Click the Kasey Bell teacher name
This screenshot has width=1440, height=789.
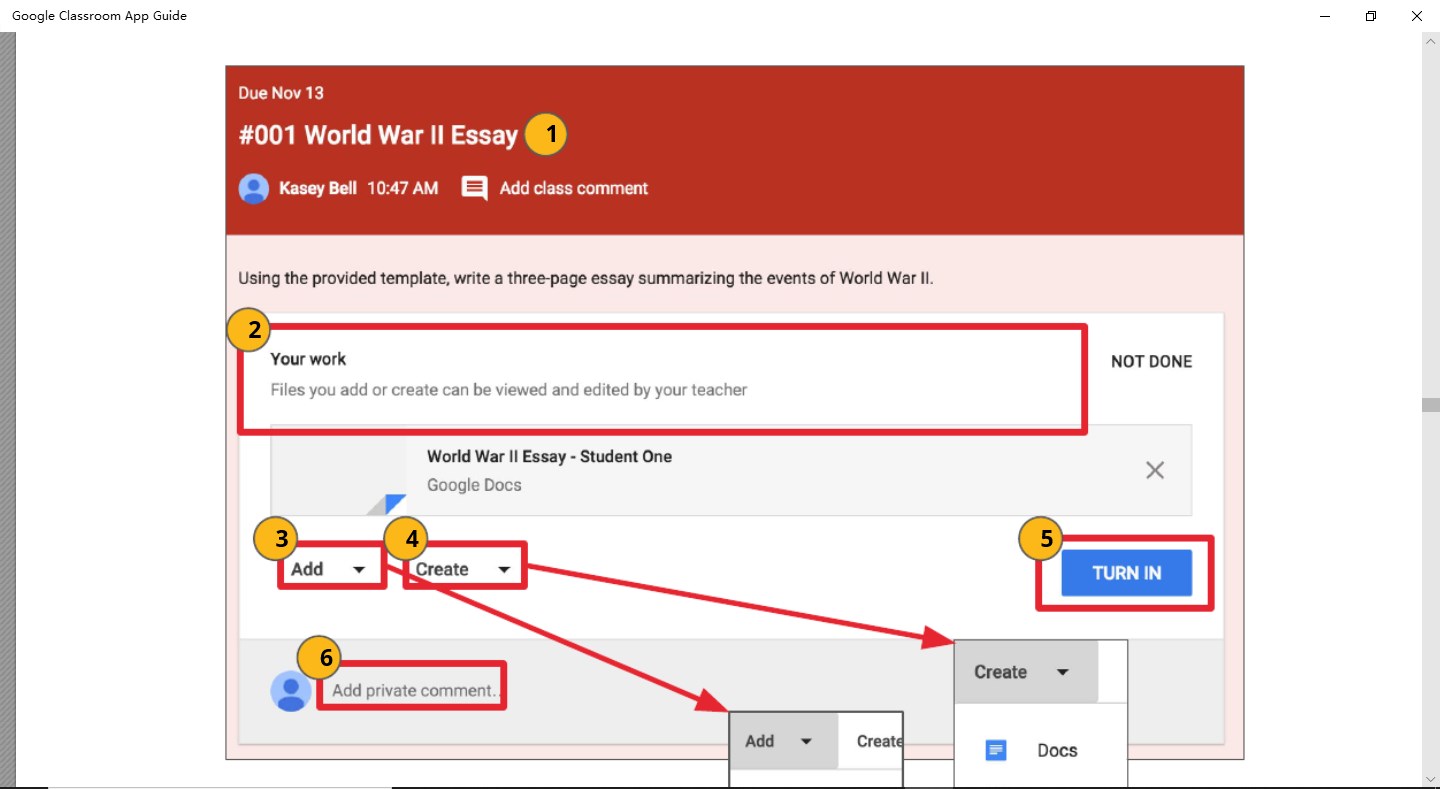click(x=318, y=188)
